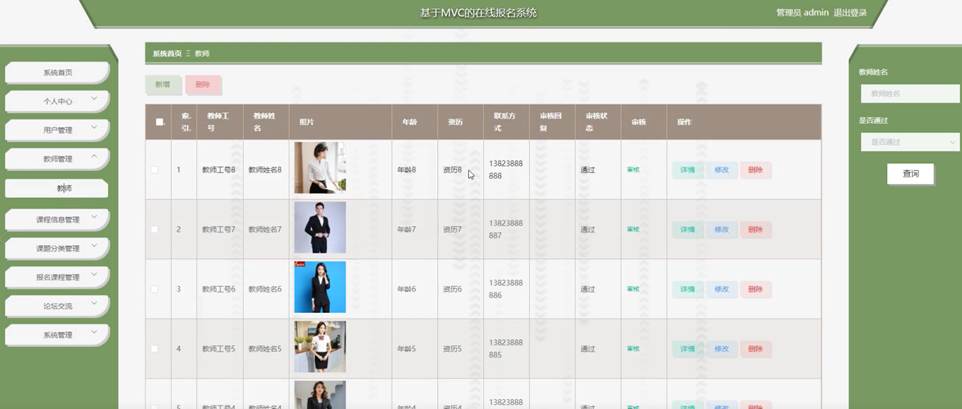Expand the 课题分类管理 menu chevron
The image size is (962, 409).
click(x=94, y=245)
